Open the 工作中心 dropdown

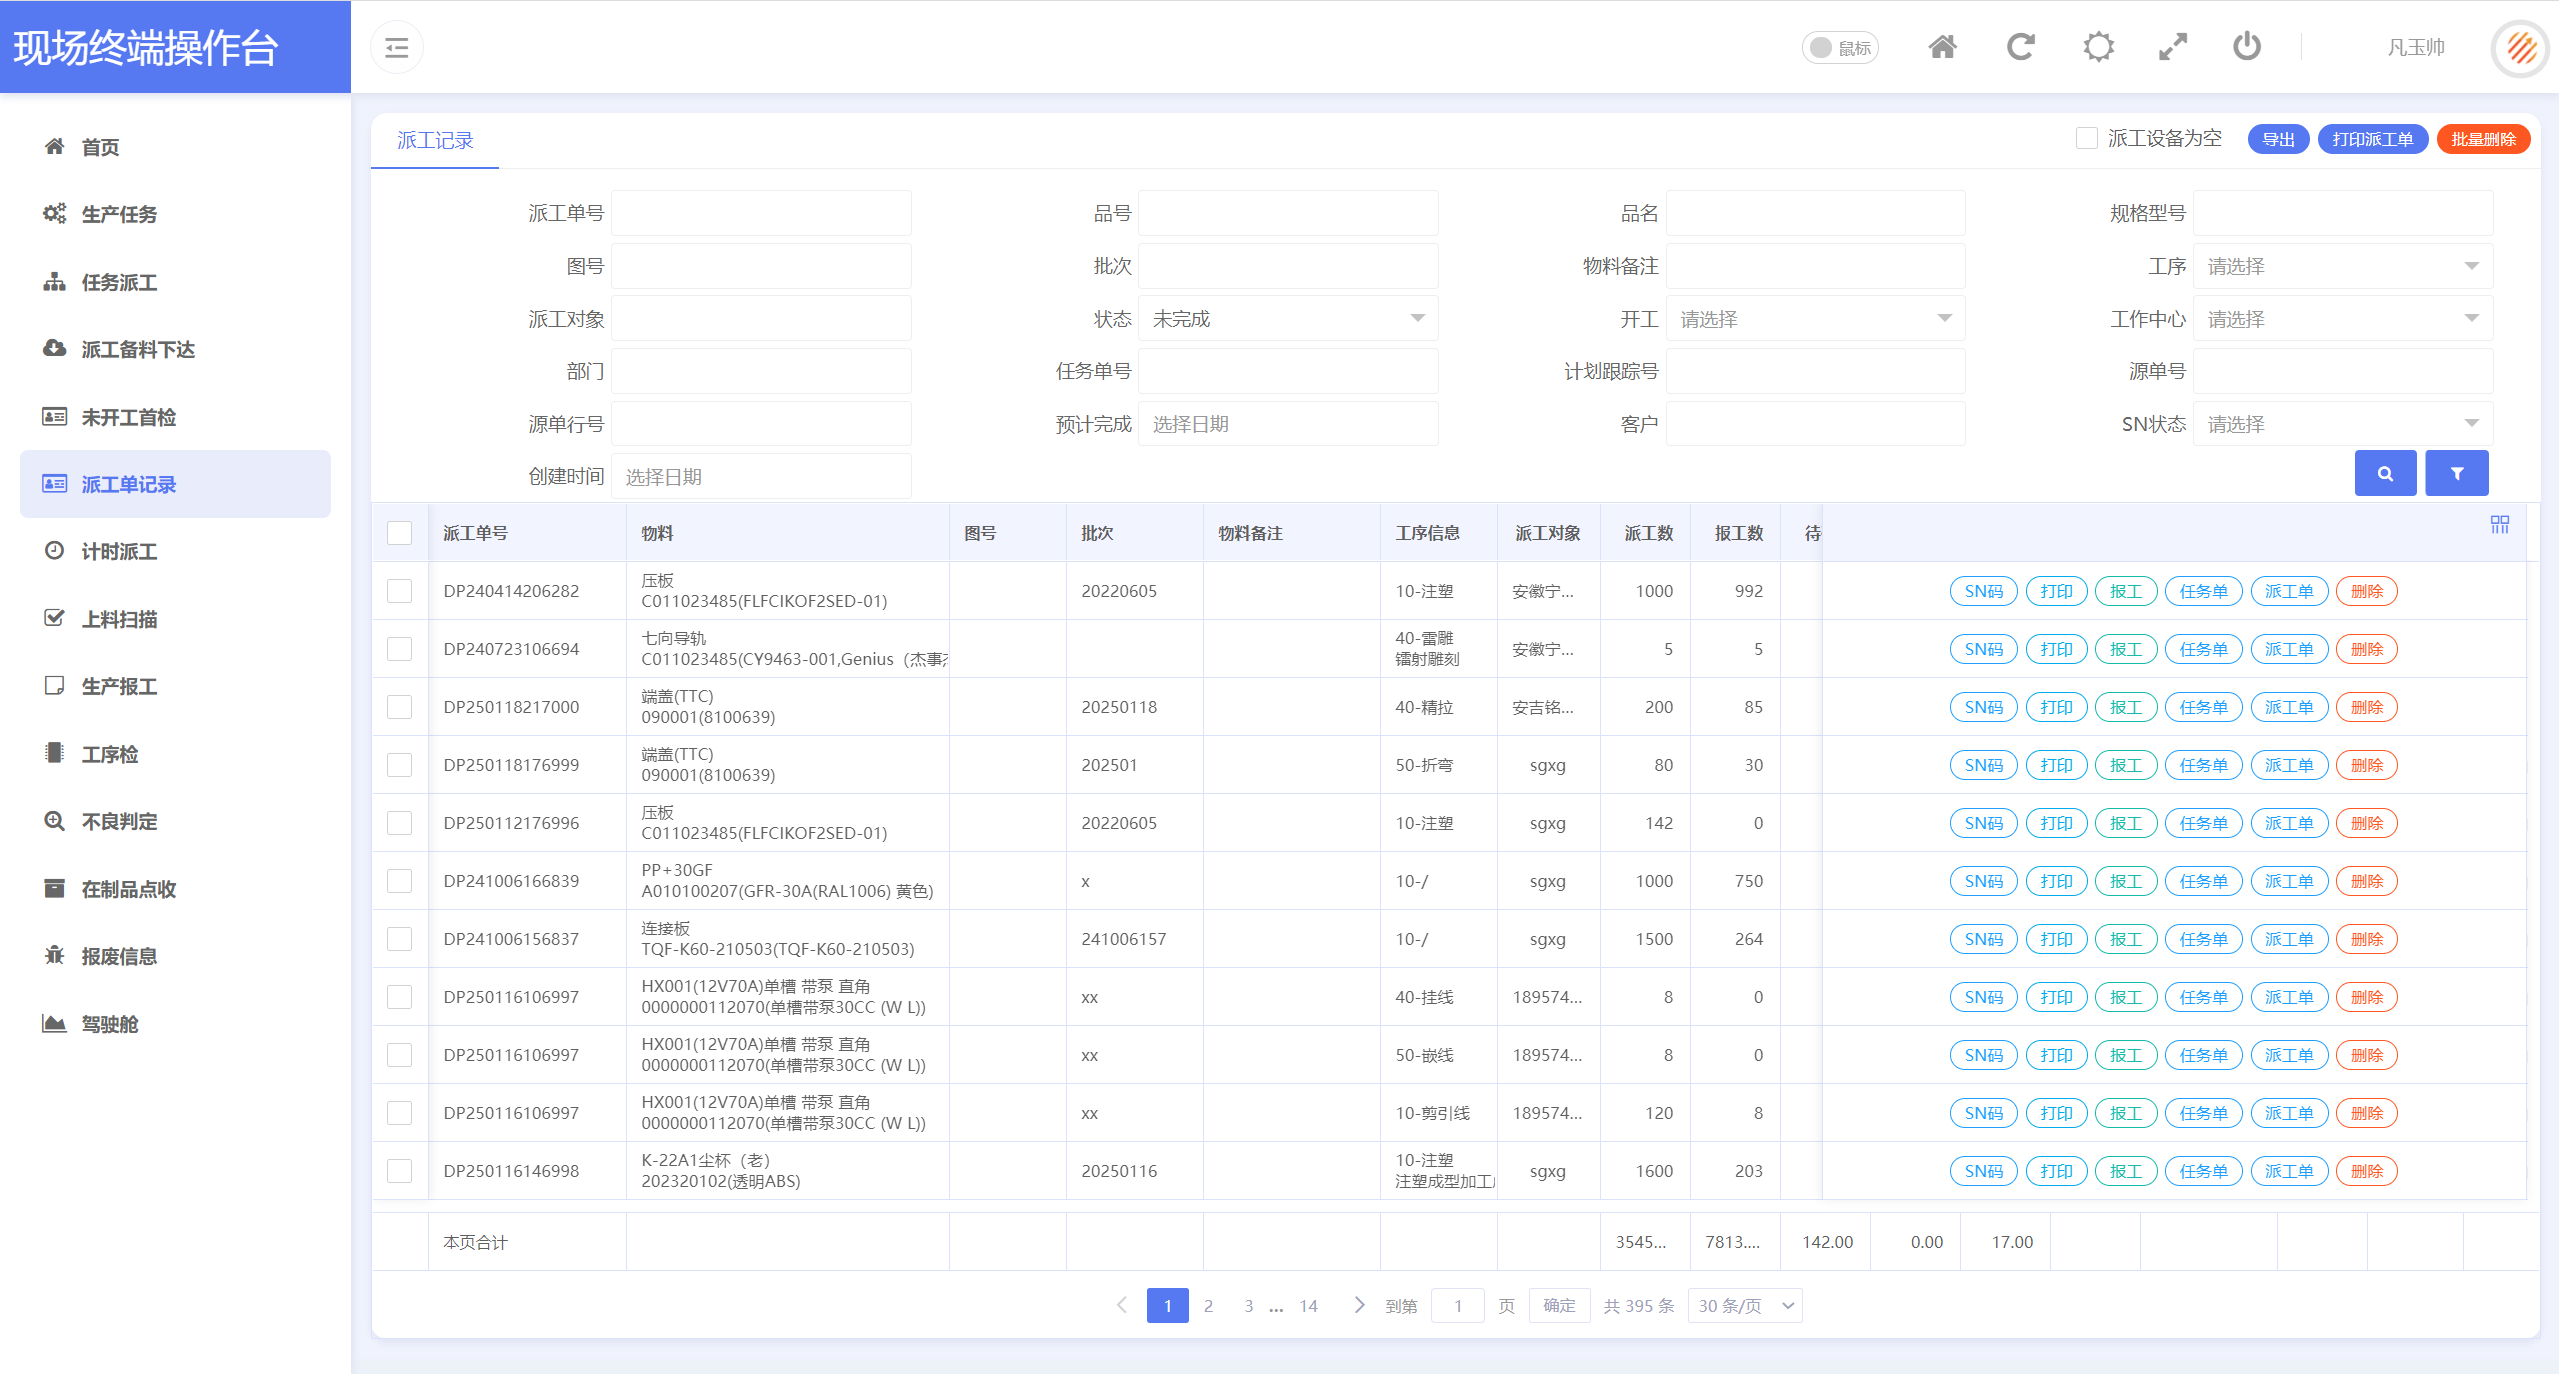coord(2342,319)
